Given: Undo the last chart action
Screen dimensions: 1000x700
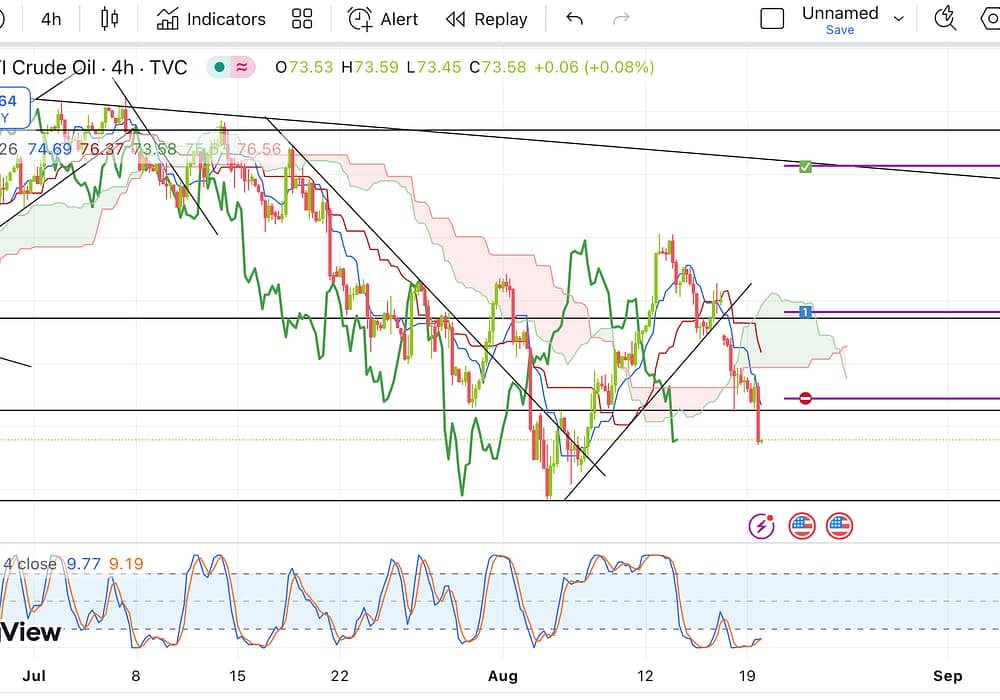Looking at the screenshot, I should (x=574, y=19).
